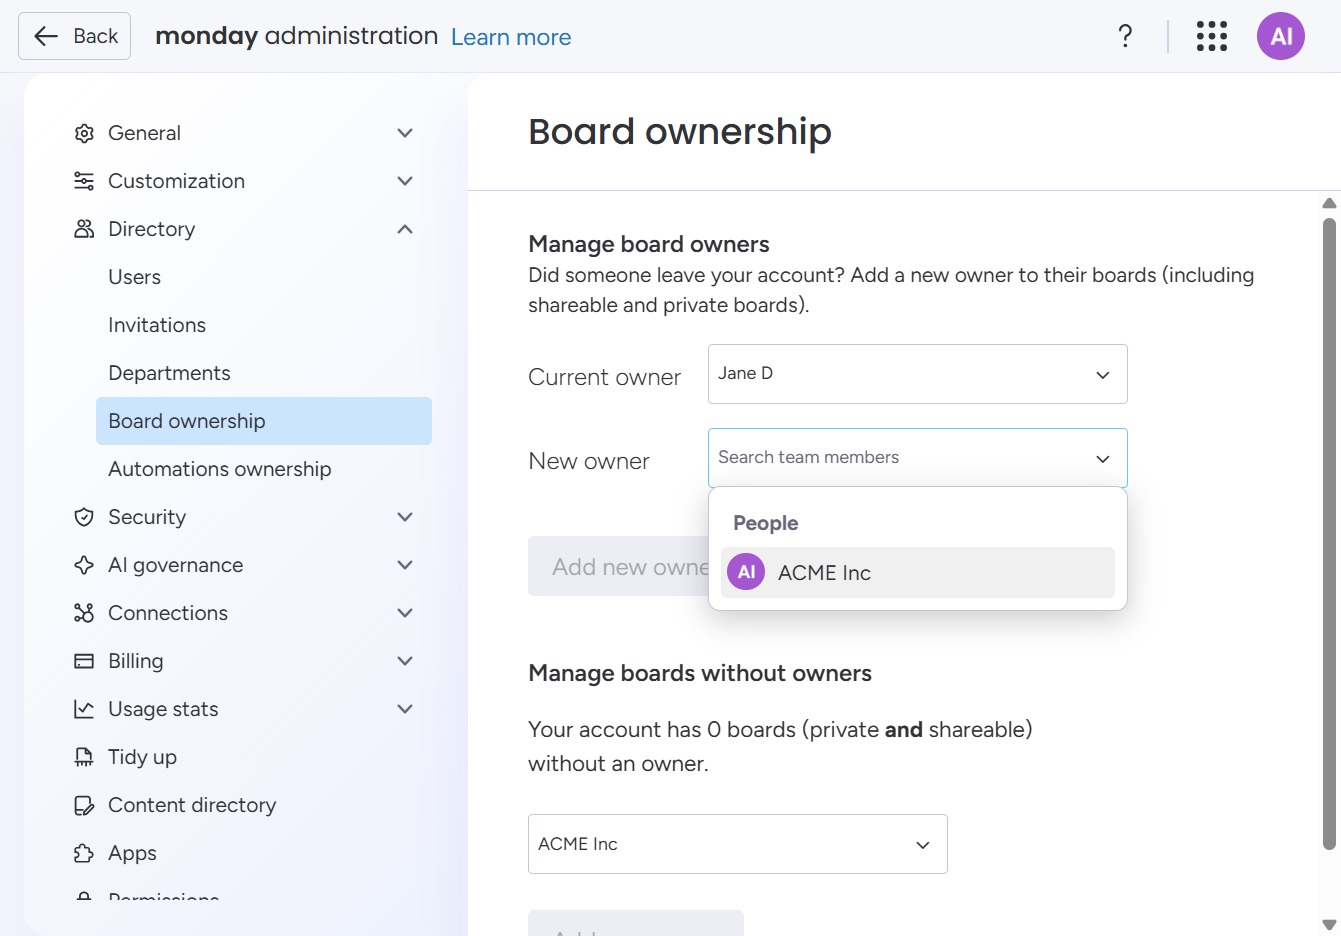
Task: Click the Directory people icon
Action: [x=84, y=229]
